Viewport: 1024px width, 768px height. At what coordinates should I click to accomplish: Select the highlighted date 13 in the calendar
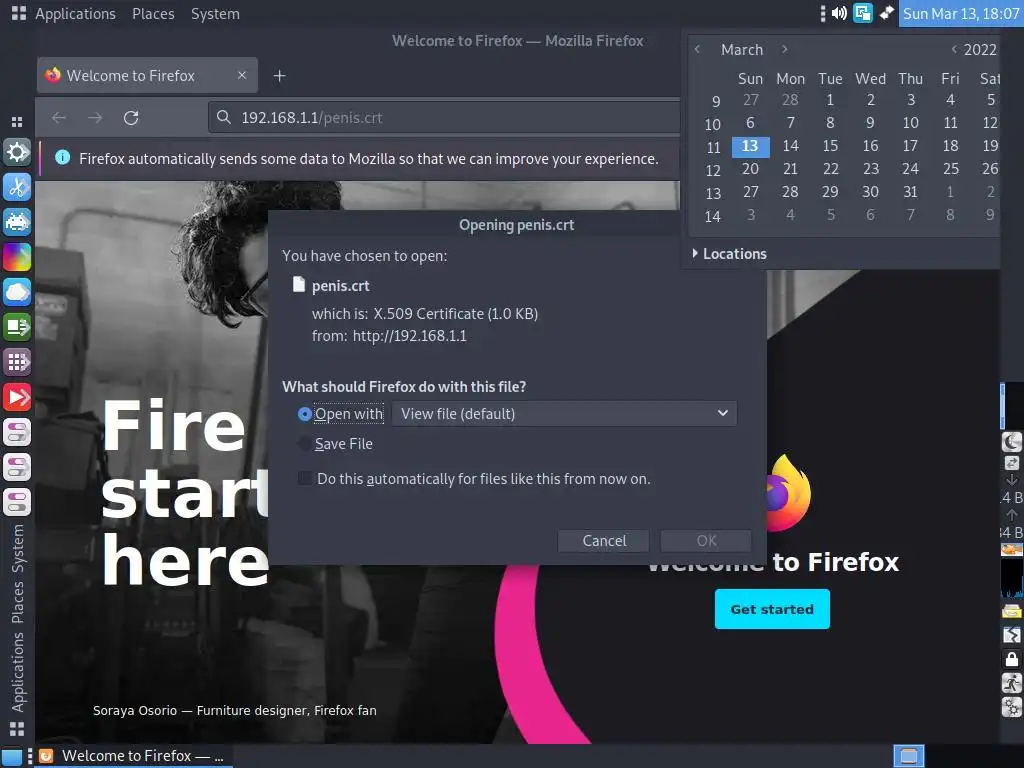click(750, 146)
